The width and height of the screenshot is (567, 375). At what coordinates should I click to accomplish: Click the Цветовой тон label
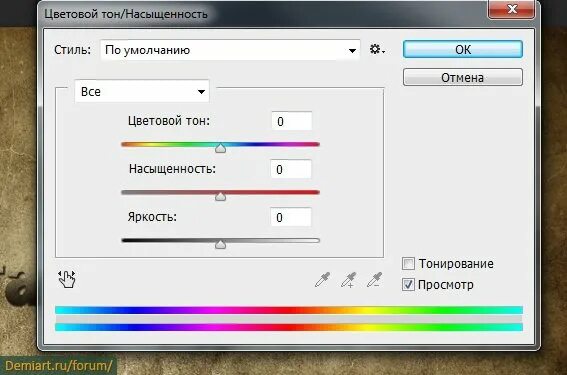coord(169,121)
